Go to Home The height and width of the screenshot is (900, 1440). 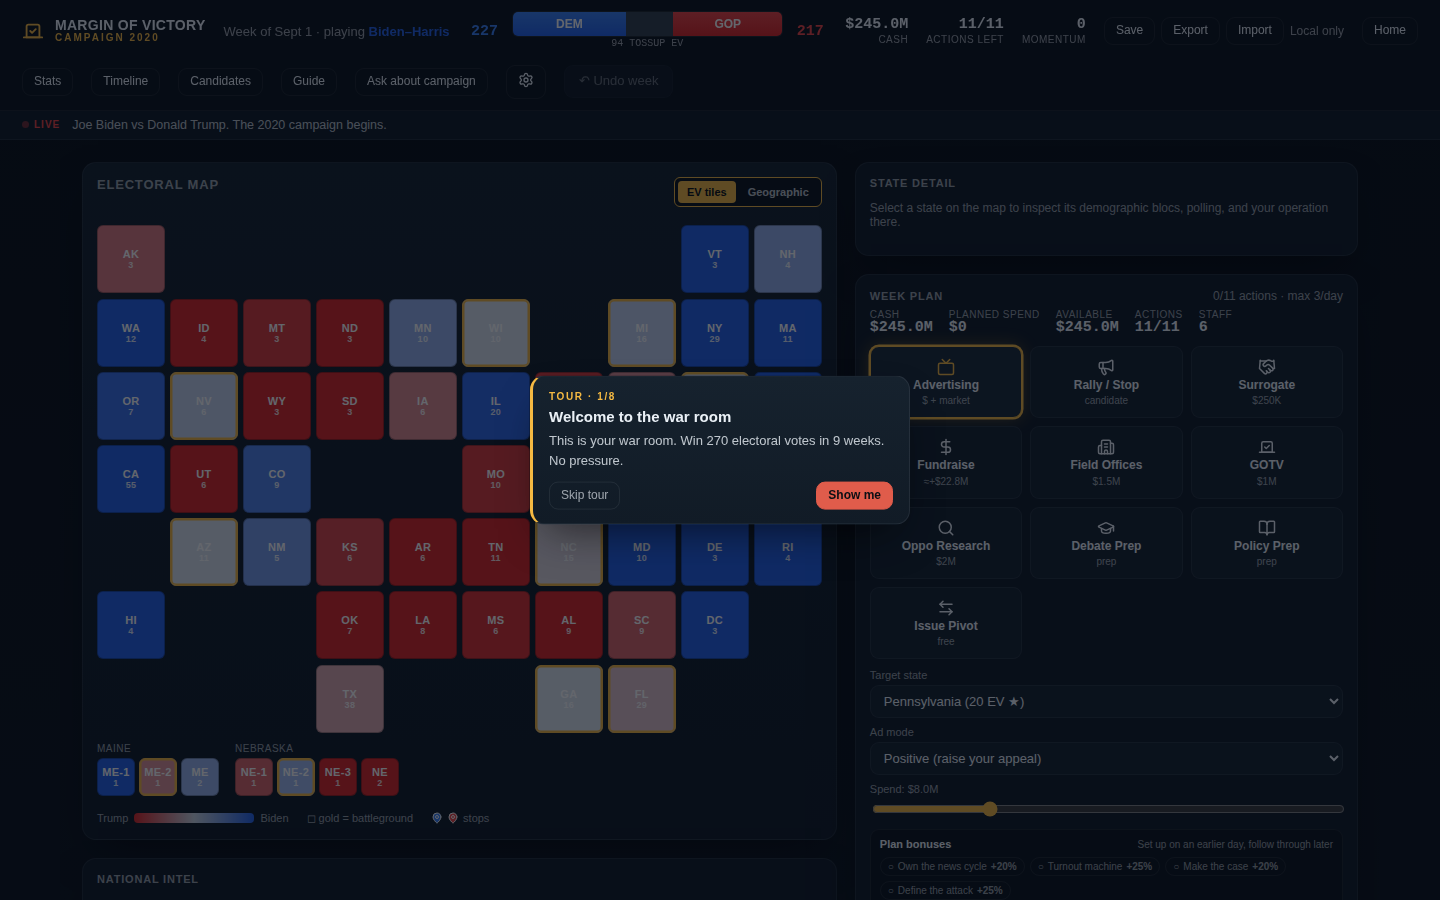[1389, 30]
